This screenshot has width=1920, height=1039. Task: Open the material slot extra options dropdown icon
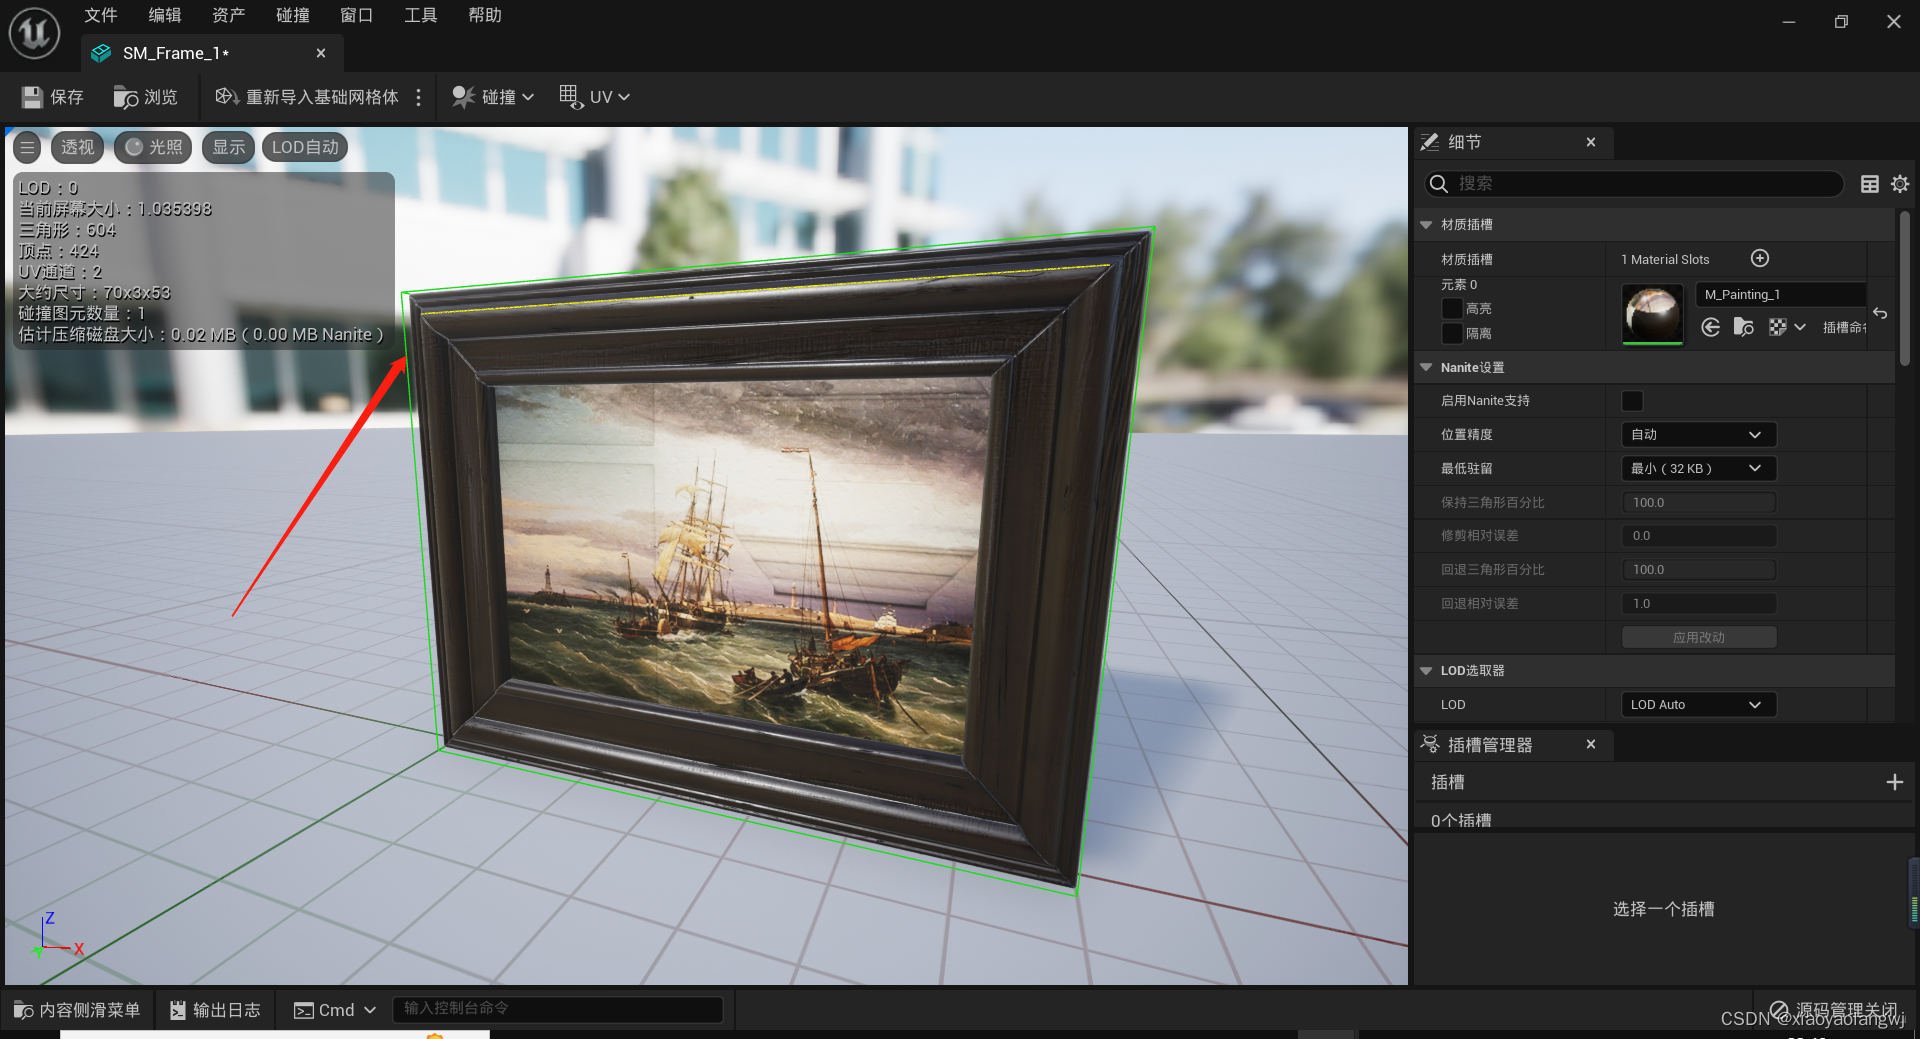pyautogui.click(x=1786, y=327)
